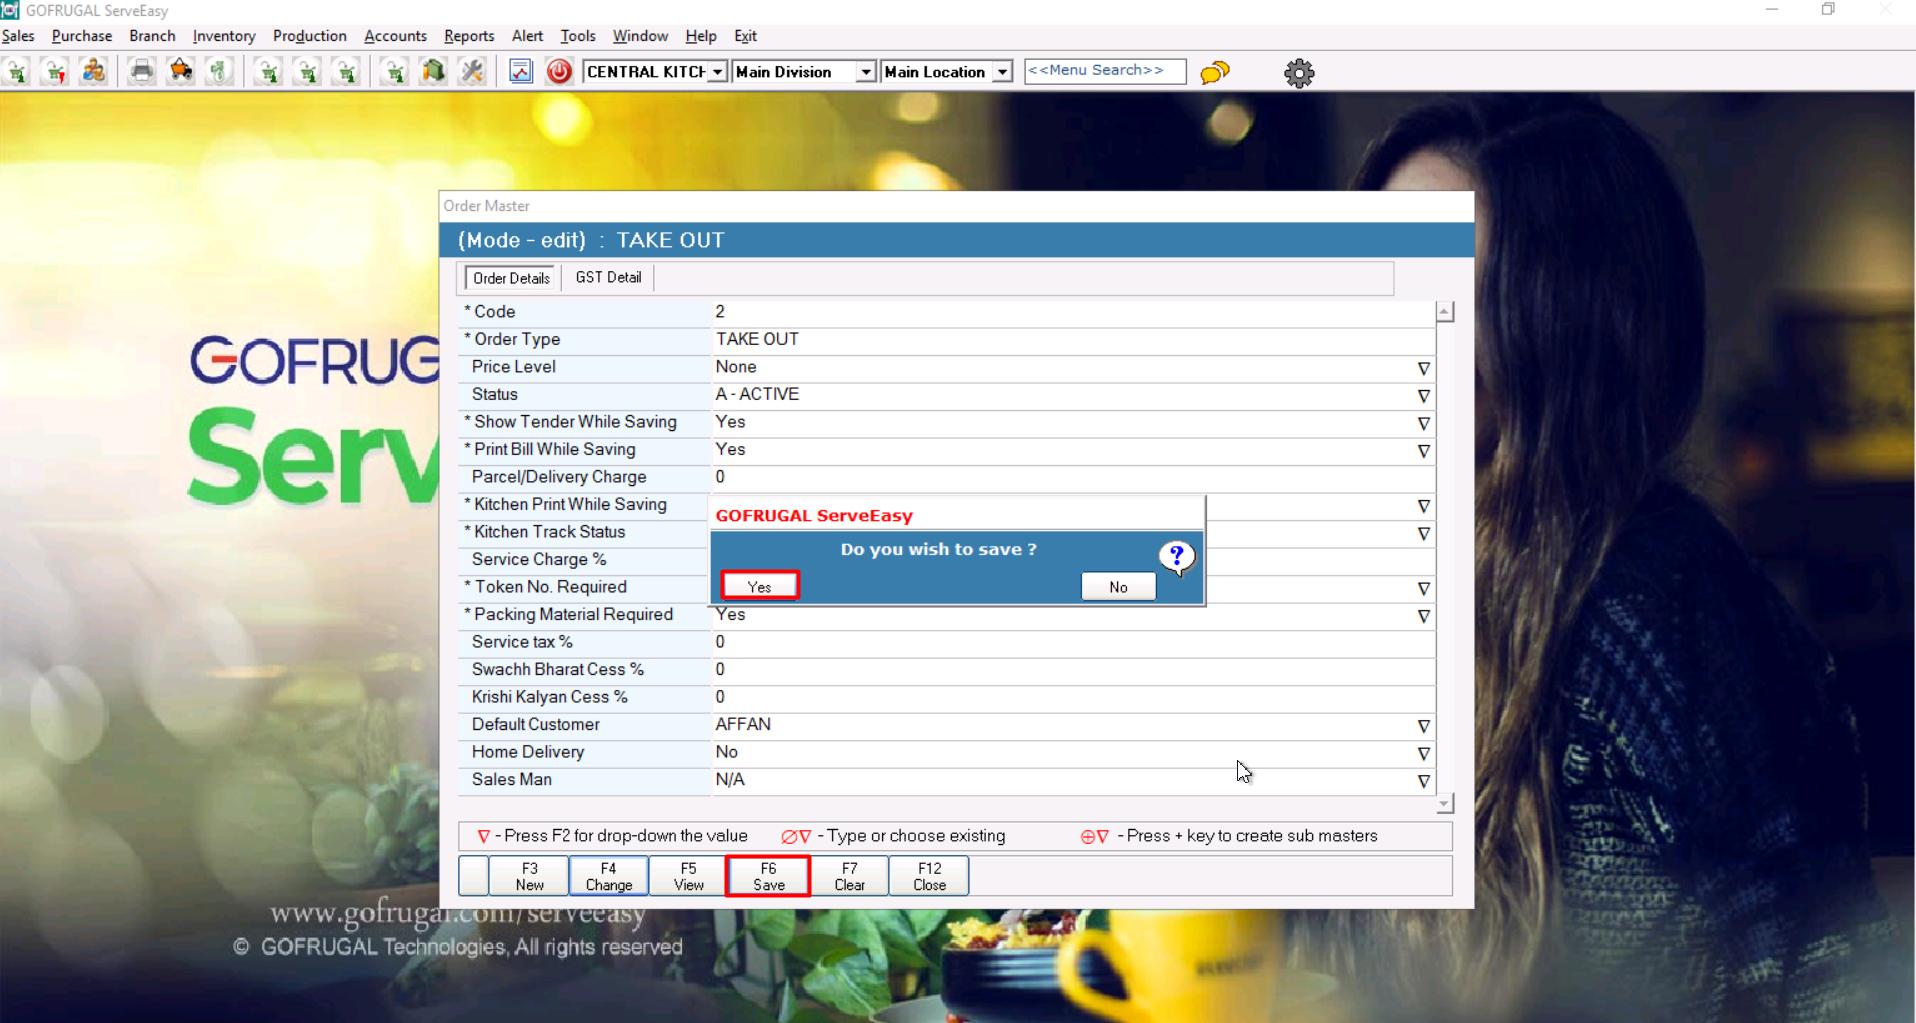Image resolution: width=1916 pixels, height=1023 pixels.
Task: Switch to the Order Details tab
Action: [x=511, y=278]
